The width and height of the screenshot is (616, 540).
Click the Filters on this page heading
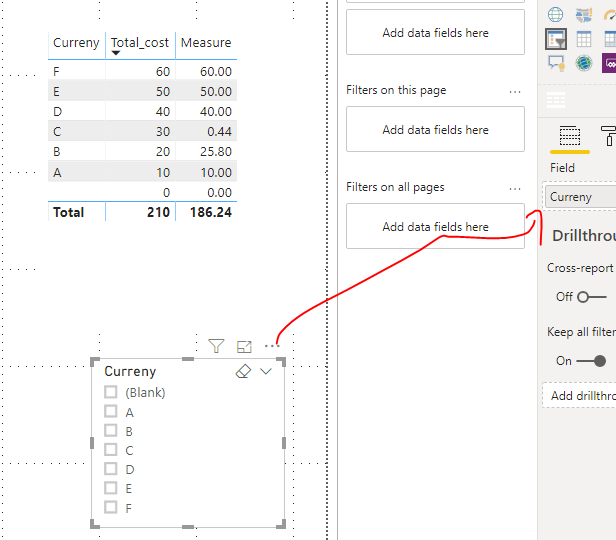(396, 90)
